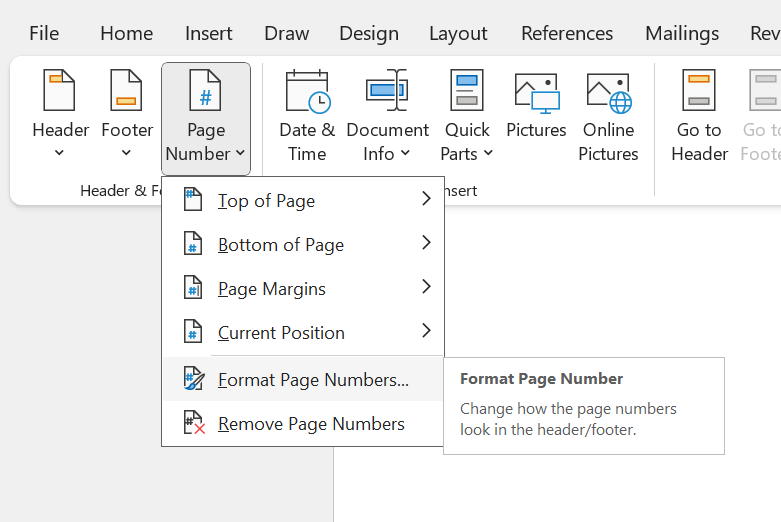Switch to the Insert tab
The height and width of the screenshot is (522, 781).
pos(209,33)
